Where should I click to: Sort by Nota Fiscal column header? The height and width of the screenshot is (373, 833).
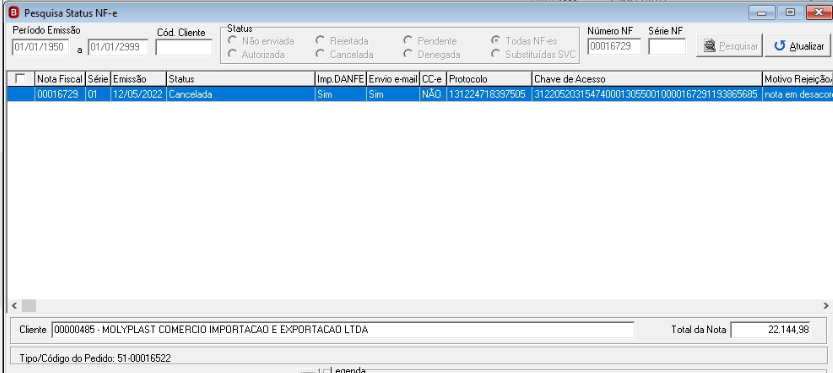[60, 79]
